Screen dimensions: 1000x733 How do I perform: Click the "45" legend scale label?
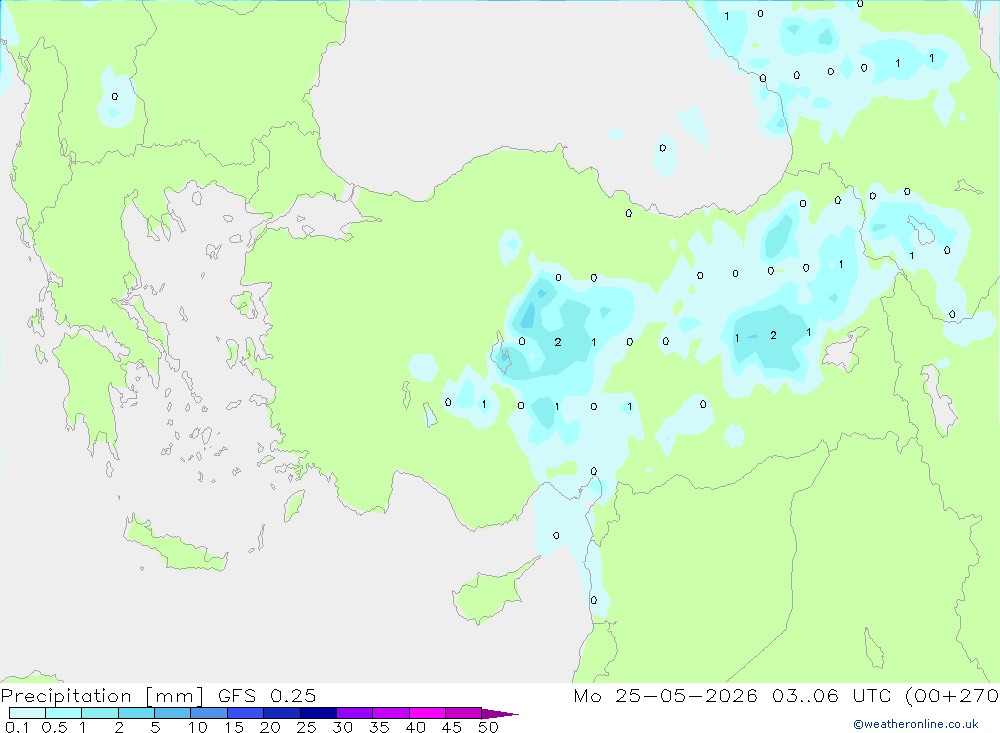[452, 727]
